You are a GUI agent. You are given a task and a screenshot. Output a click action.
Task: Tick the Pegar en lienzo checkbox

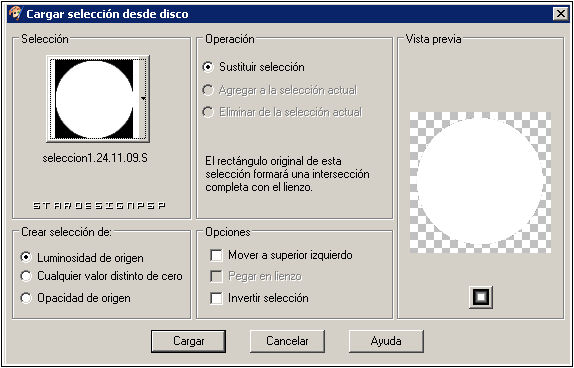click(216, 276)
